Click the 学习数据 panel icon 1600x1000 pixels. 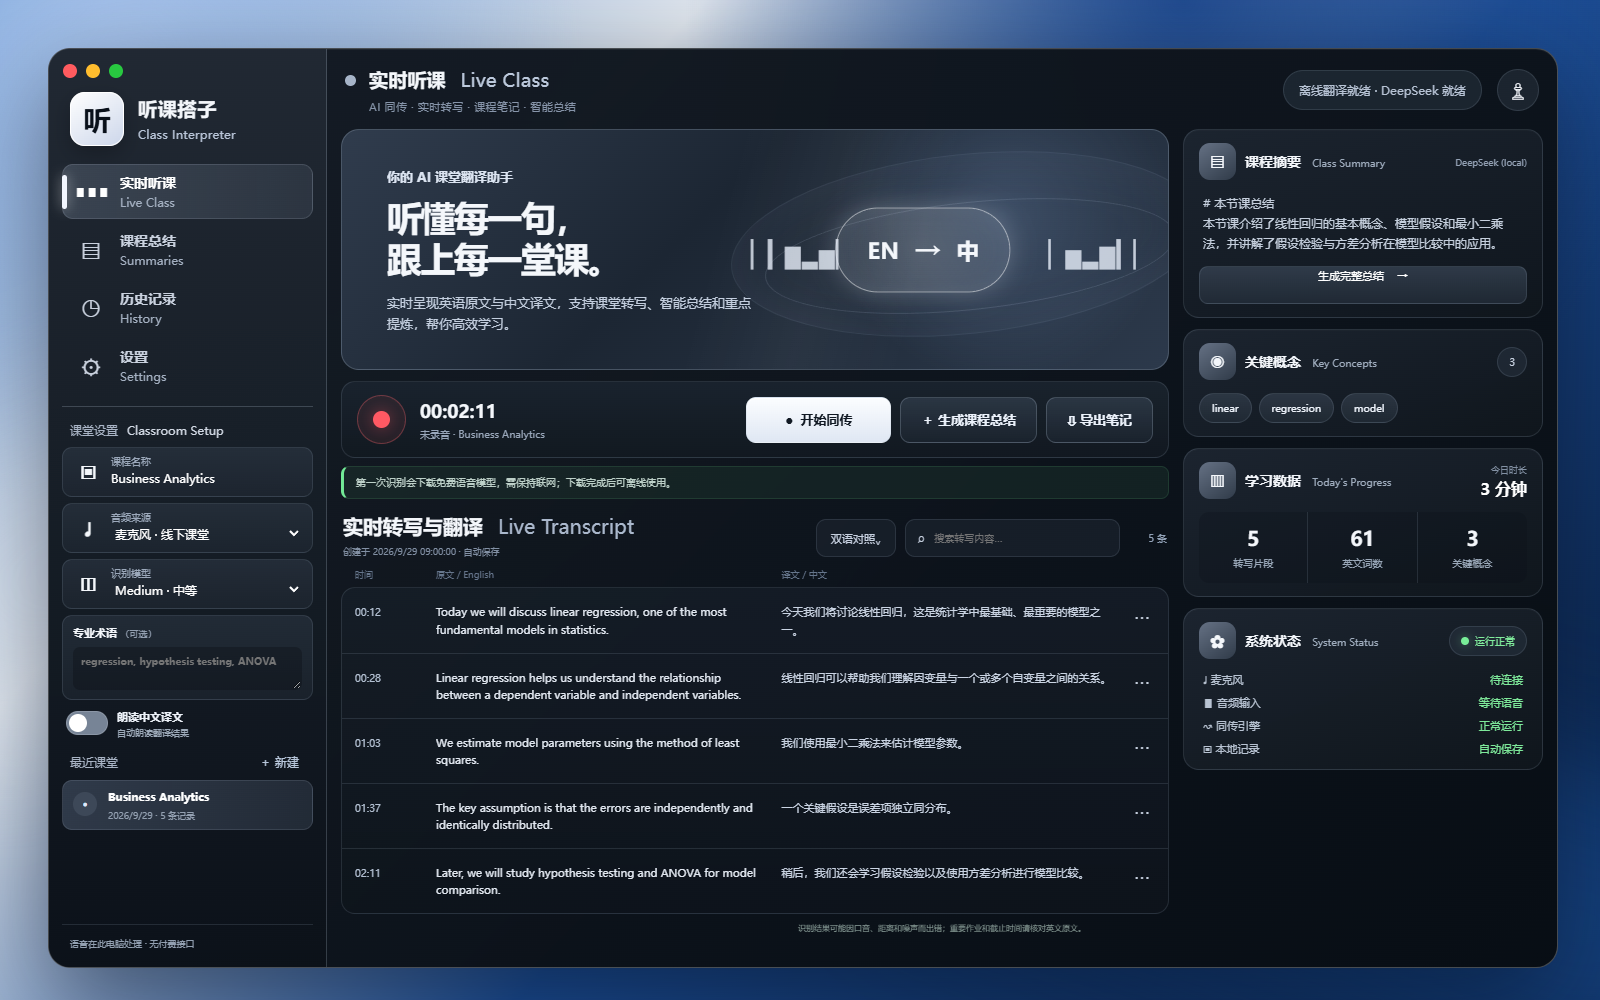tap(1217, 481)
